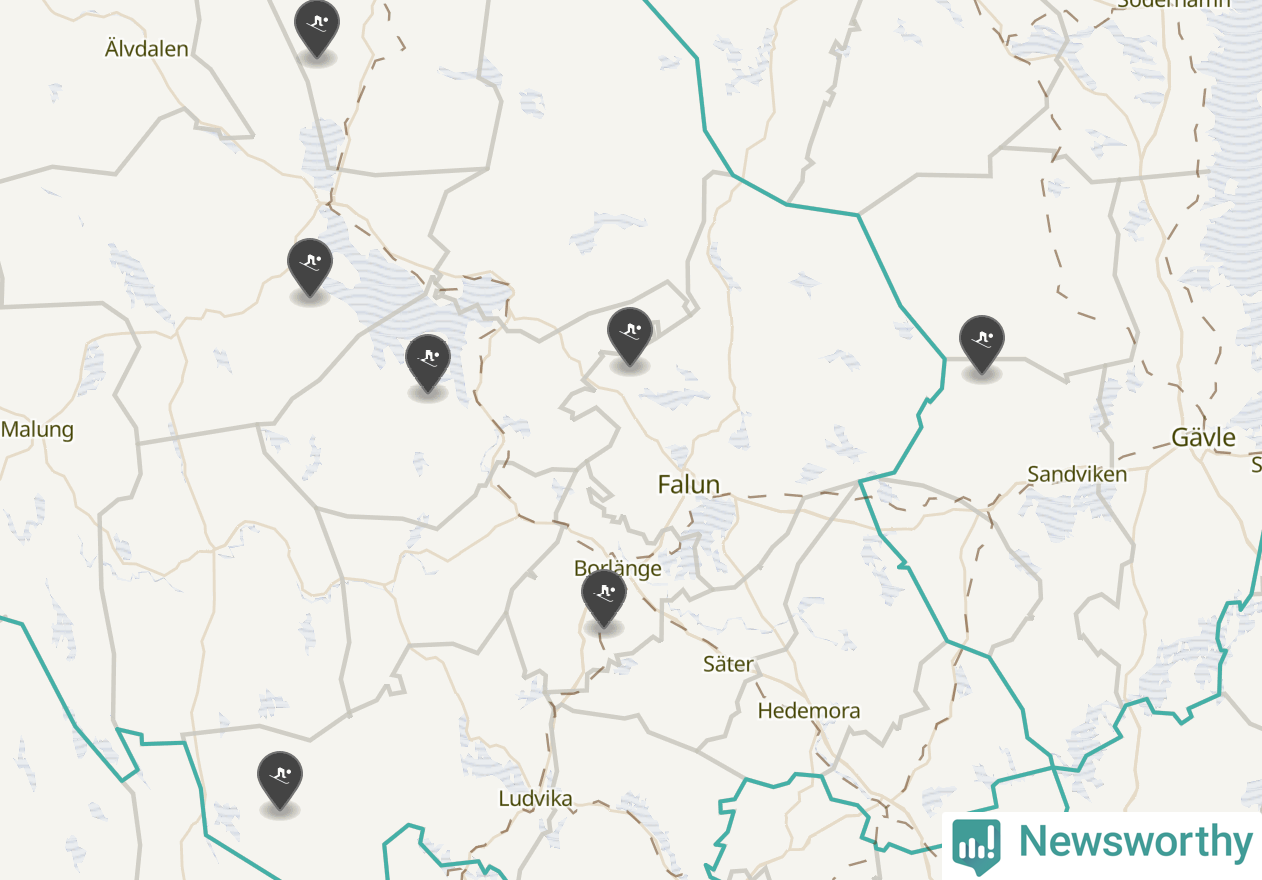Click the Gävle city label
Screen dimensions: 1262x880
[1203, 438]
